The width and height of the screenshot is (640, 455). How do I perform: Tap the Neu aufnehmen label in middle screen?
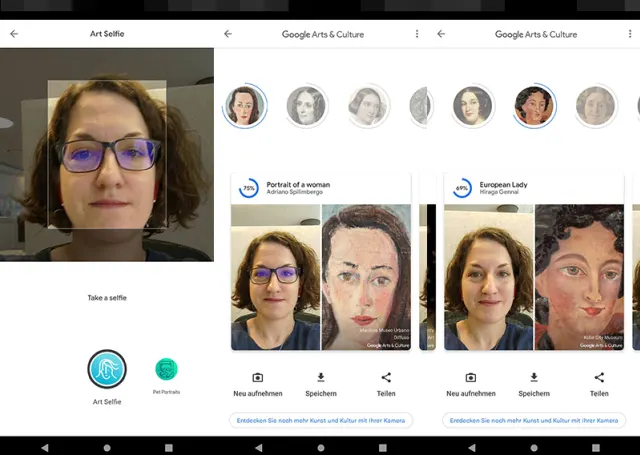pyautogui.click(x=258, y=394)
